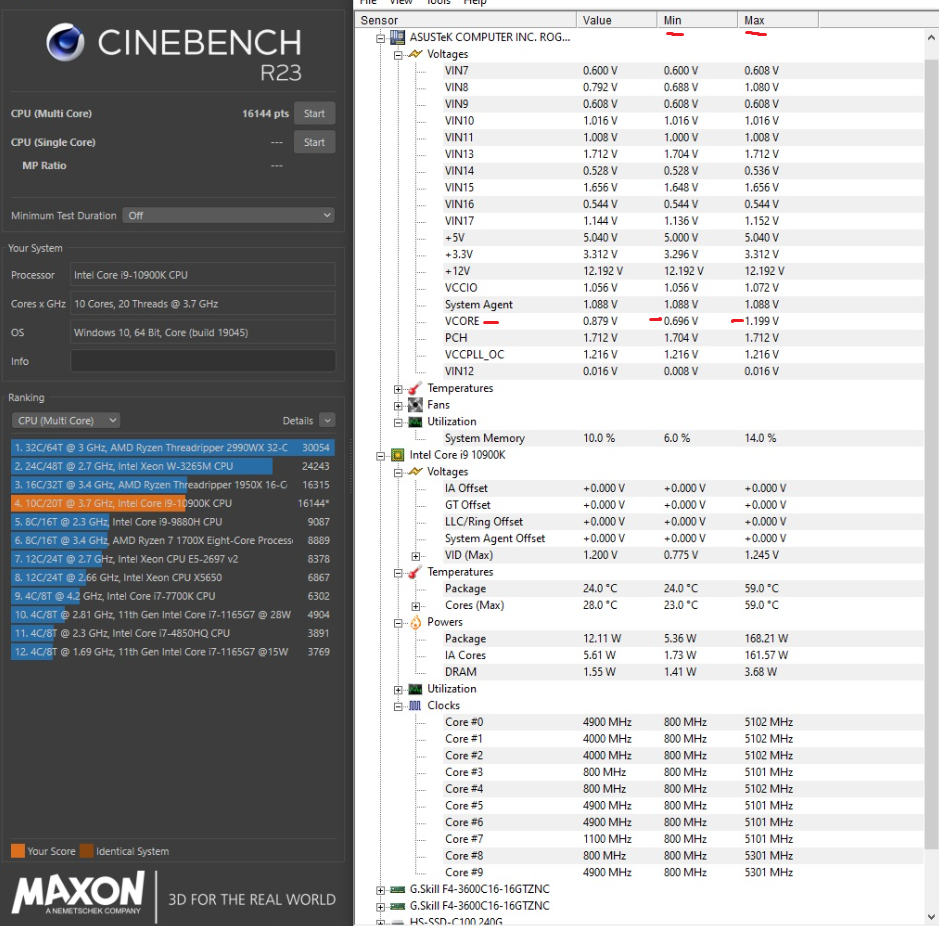Start the CPU Multi Core test
Viewport: 939px width, 926px height.
click(314, 114)
